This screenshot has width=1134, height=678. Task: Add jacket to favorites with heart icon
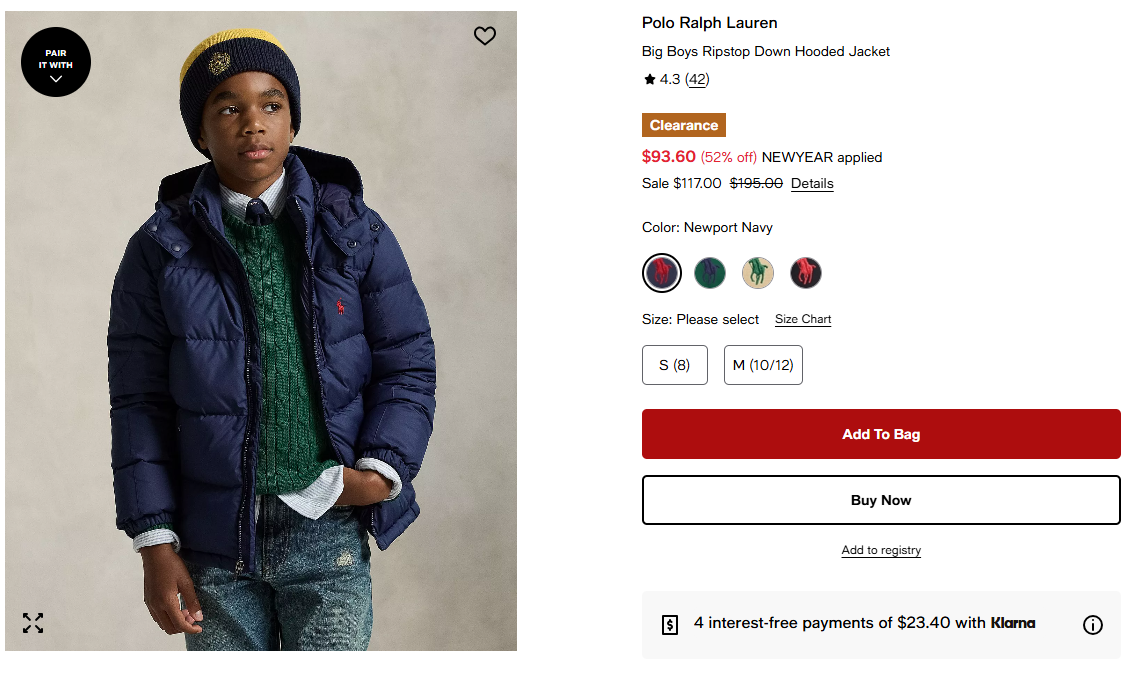485,36
